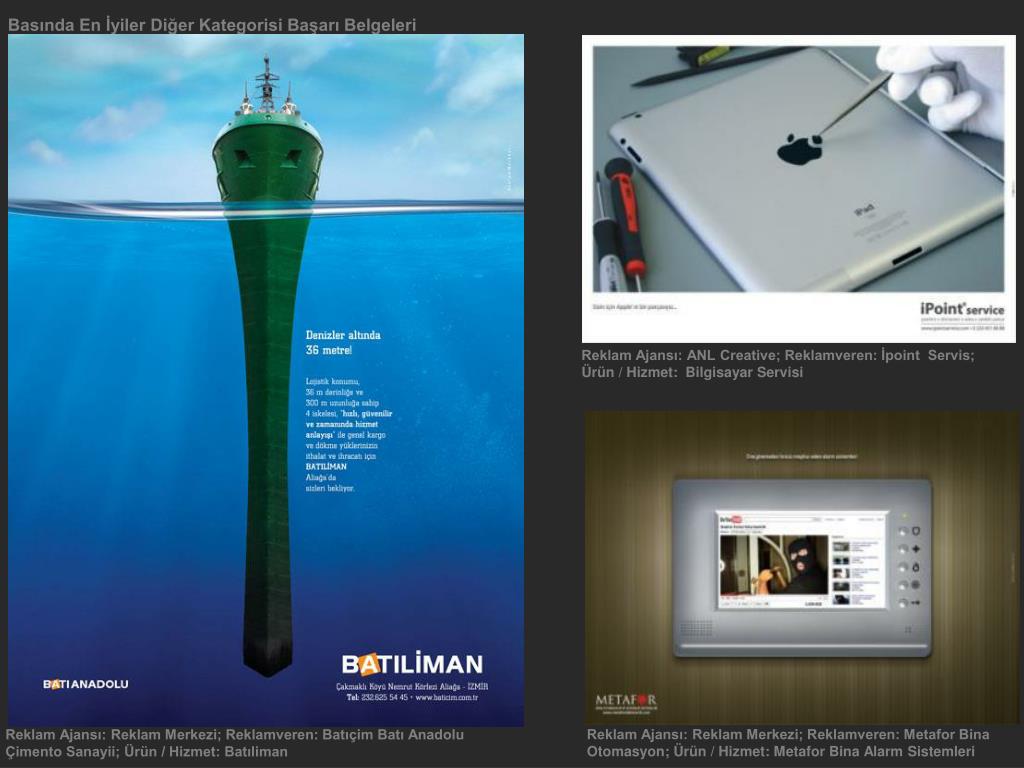Click the caption 'Reklam Ajansı: ANL Creative; Reklamveren: İpoint Servis;'
This screenshot has width=1024, height=768.
[778, 355]
